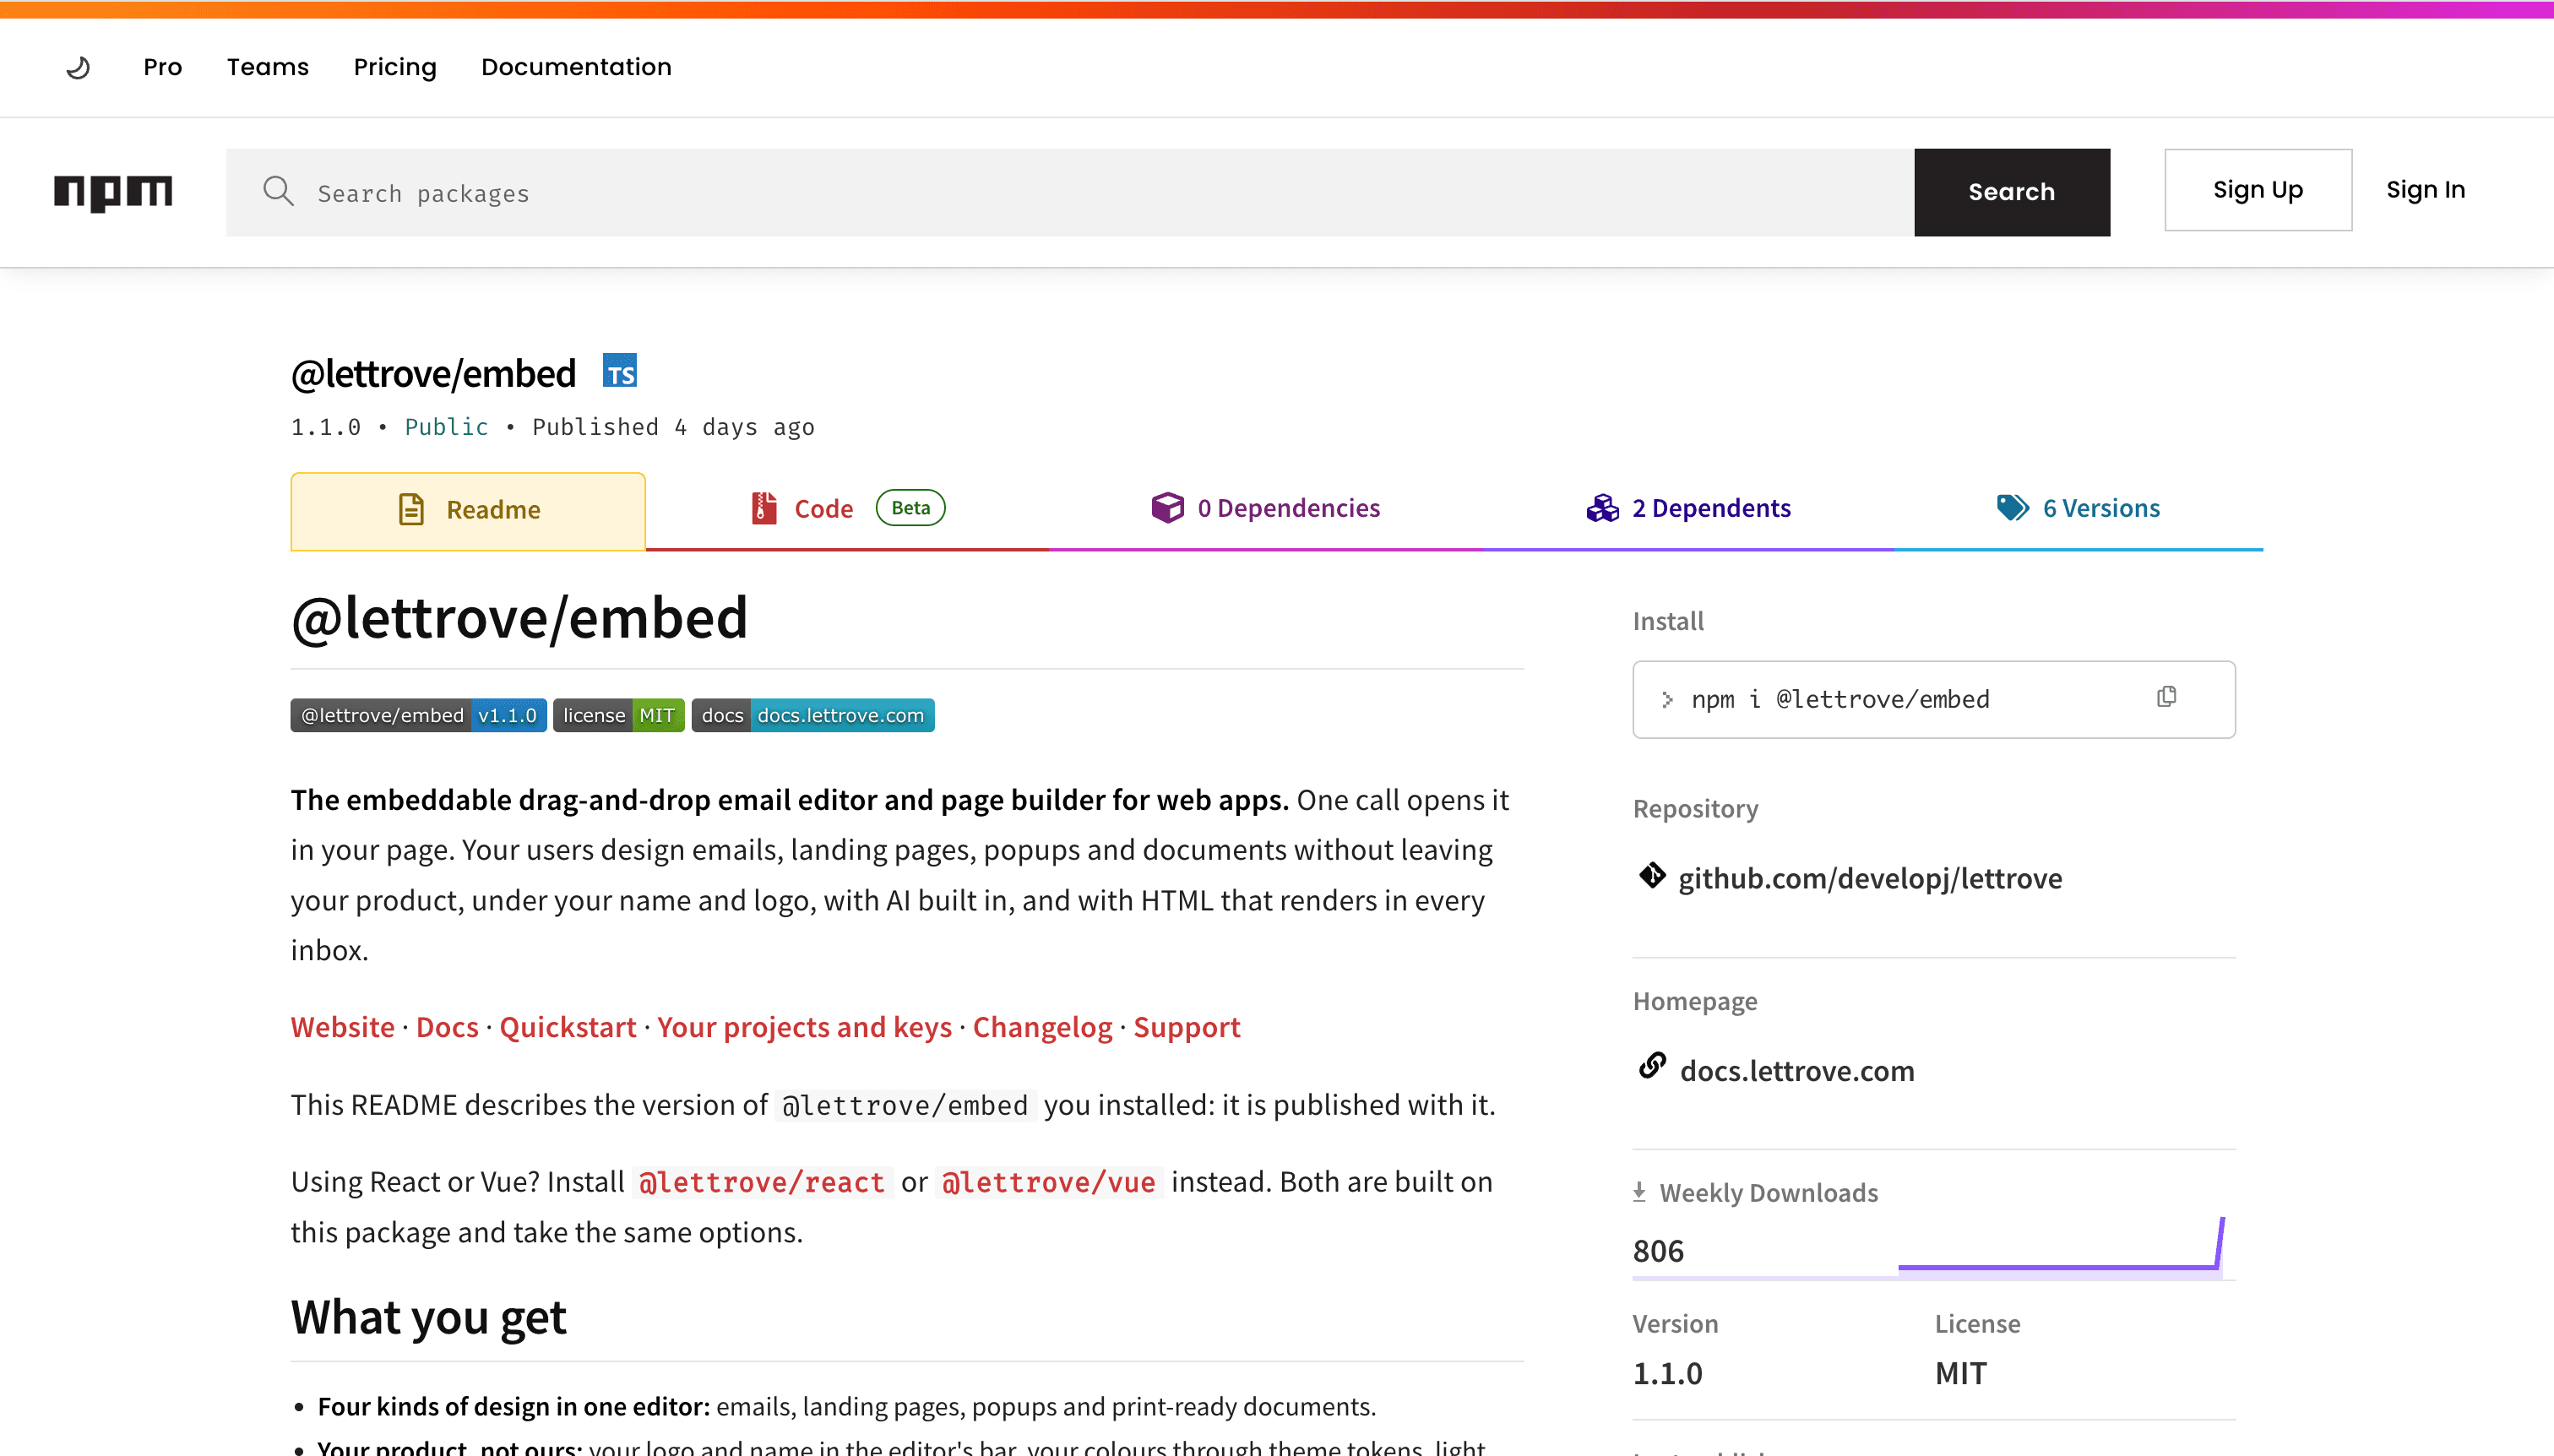The width and height of the screenshot is (2554, 1456).
Task: Copy the npm install command
Action: 2166,697
